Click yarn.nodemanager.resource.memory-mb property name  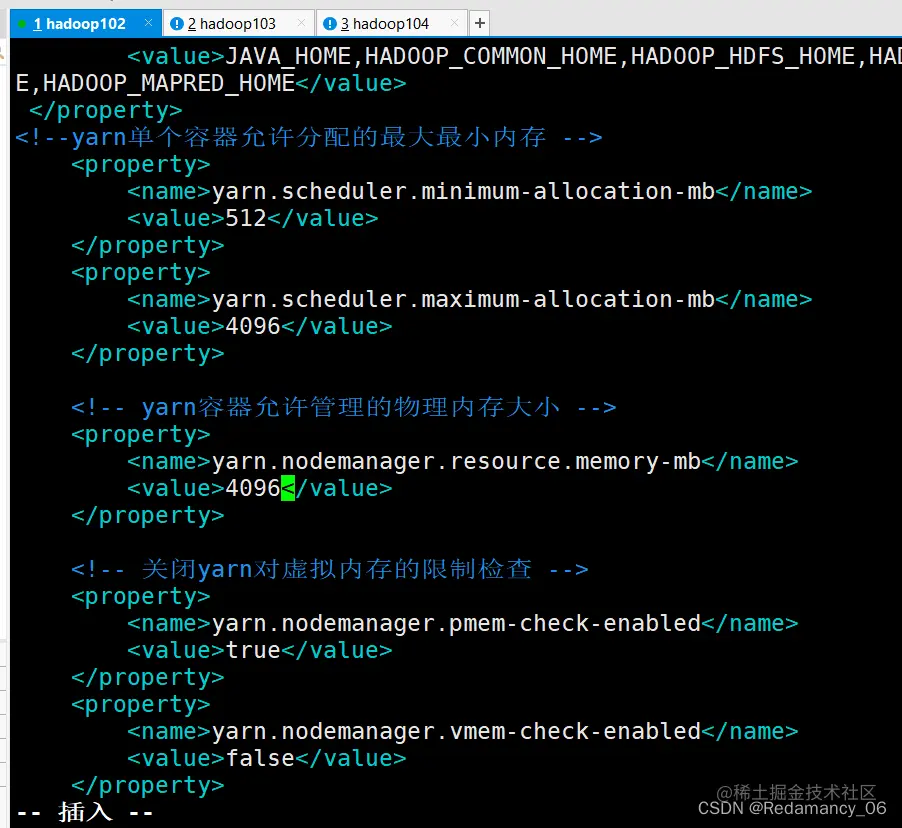point(457,462)
